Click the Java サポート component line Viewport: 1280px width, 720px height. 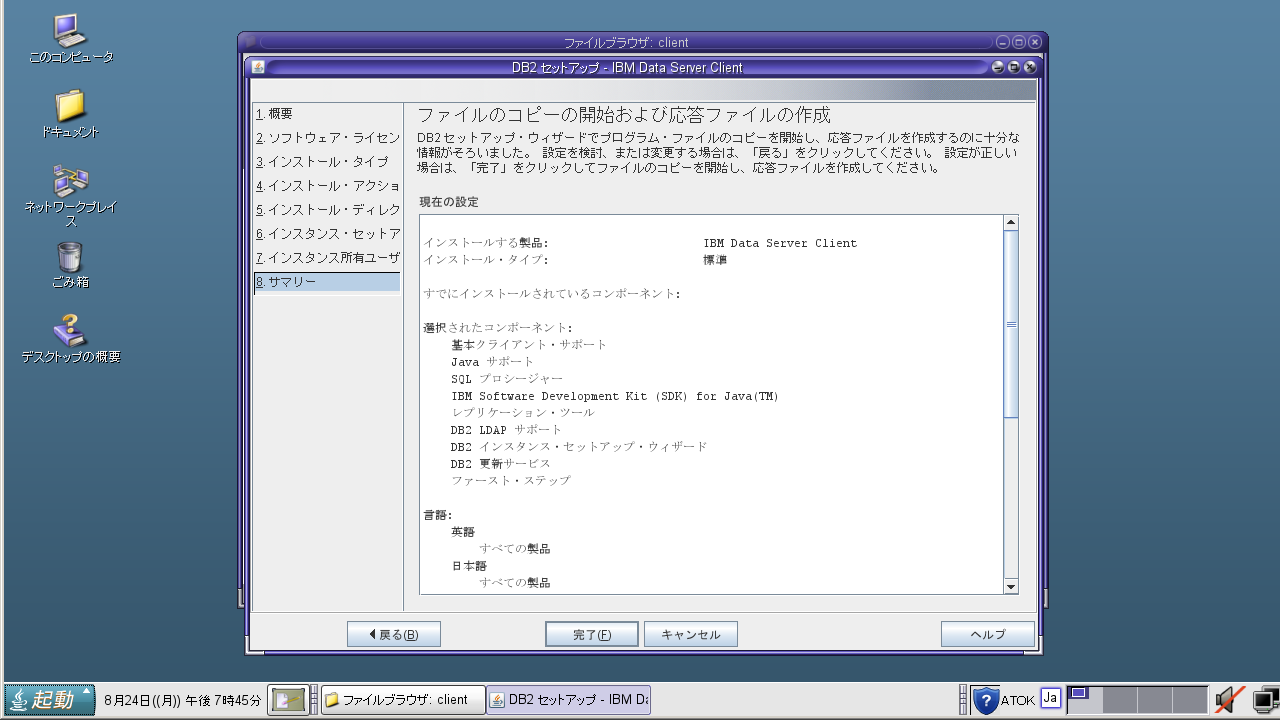click(x=493, y=361)
